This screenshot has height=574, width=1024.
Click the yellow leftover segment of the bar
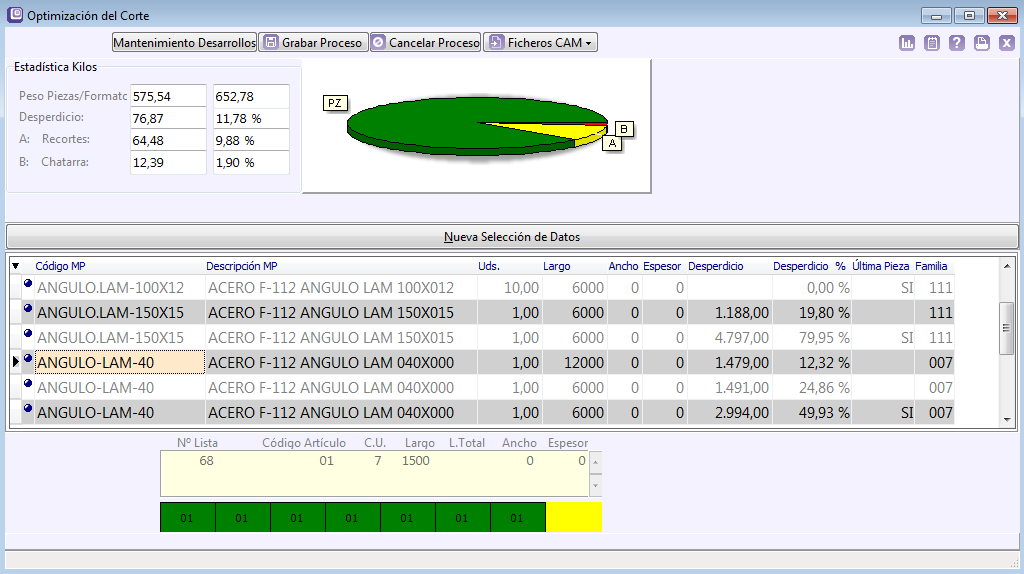tap(573, 517)
